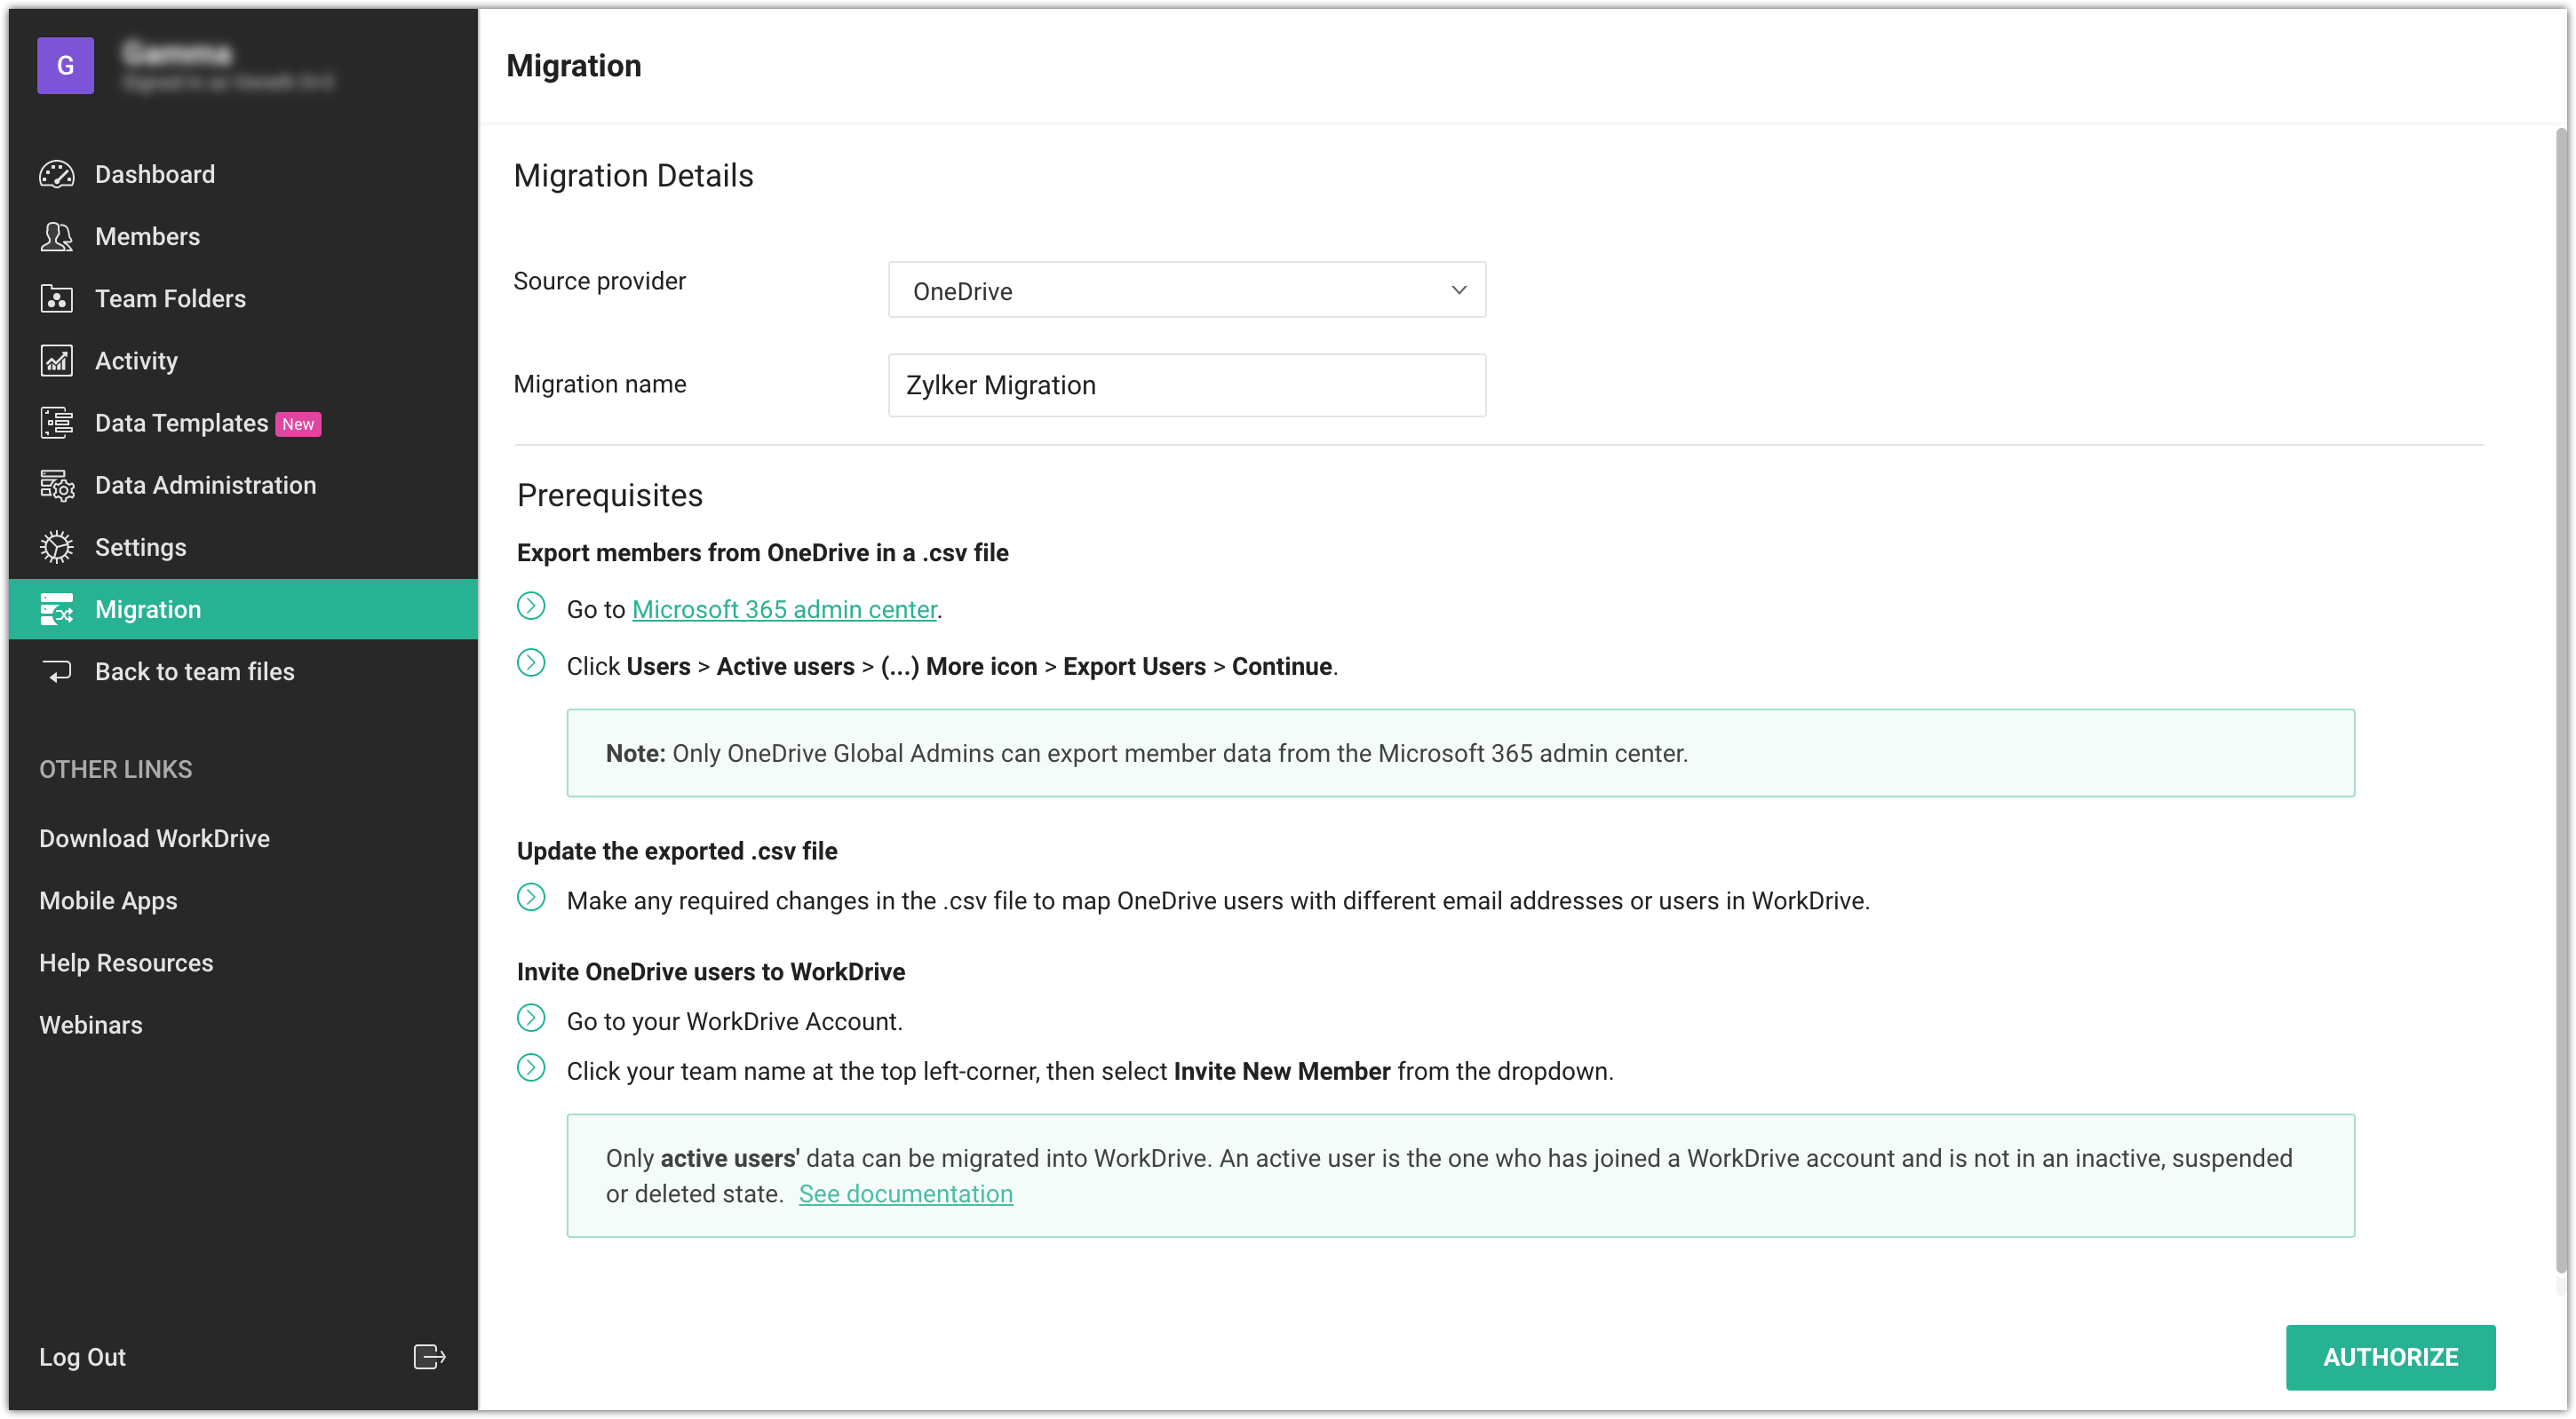The width and height of the screenshot is (2576, 1419).
Task: Click the Data Templates icon
Action: pos(56,423)
